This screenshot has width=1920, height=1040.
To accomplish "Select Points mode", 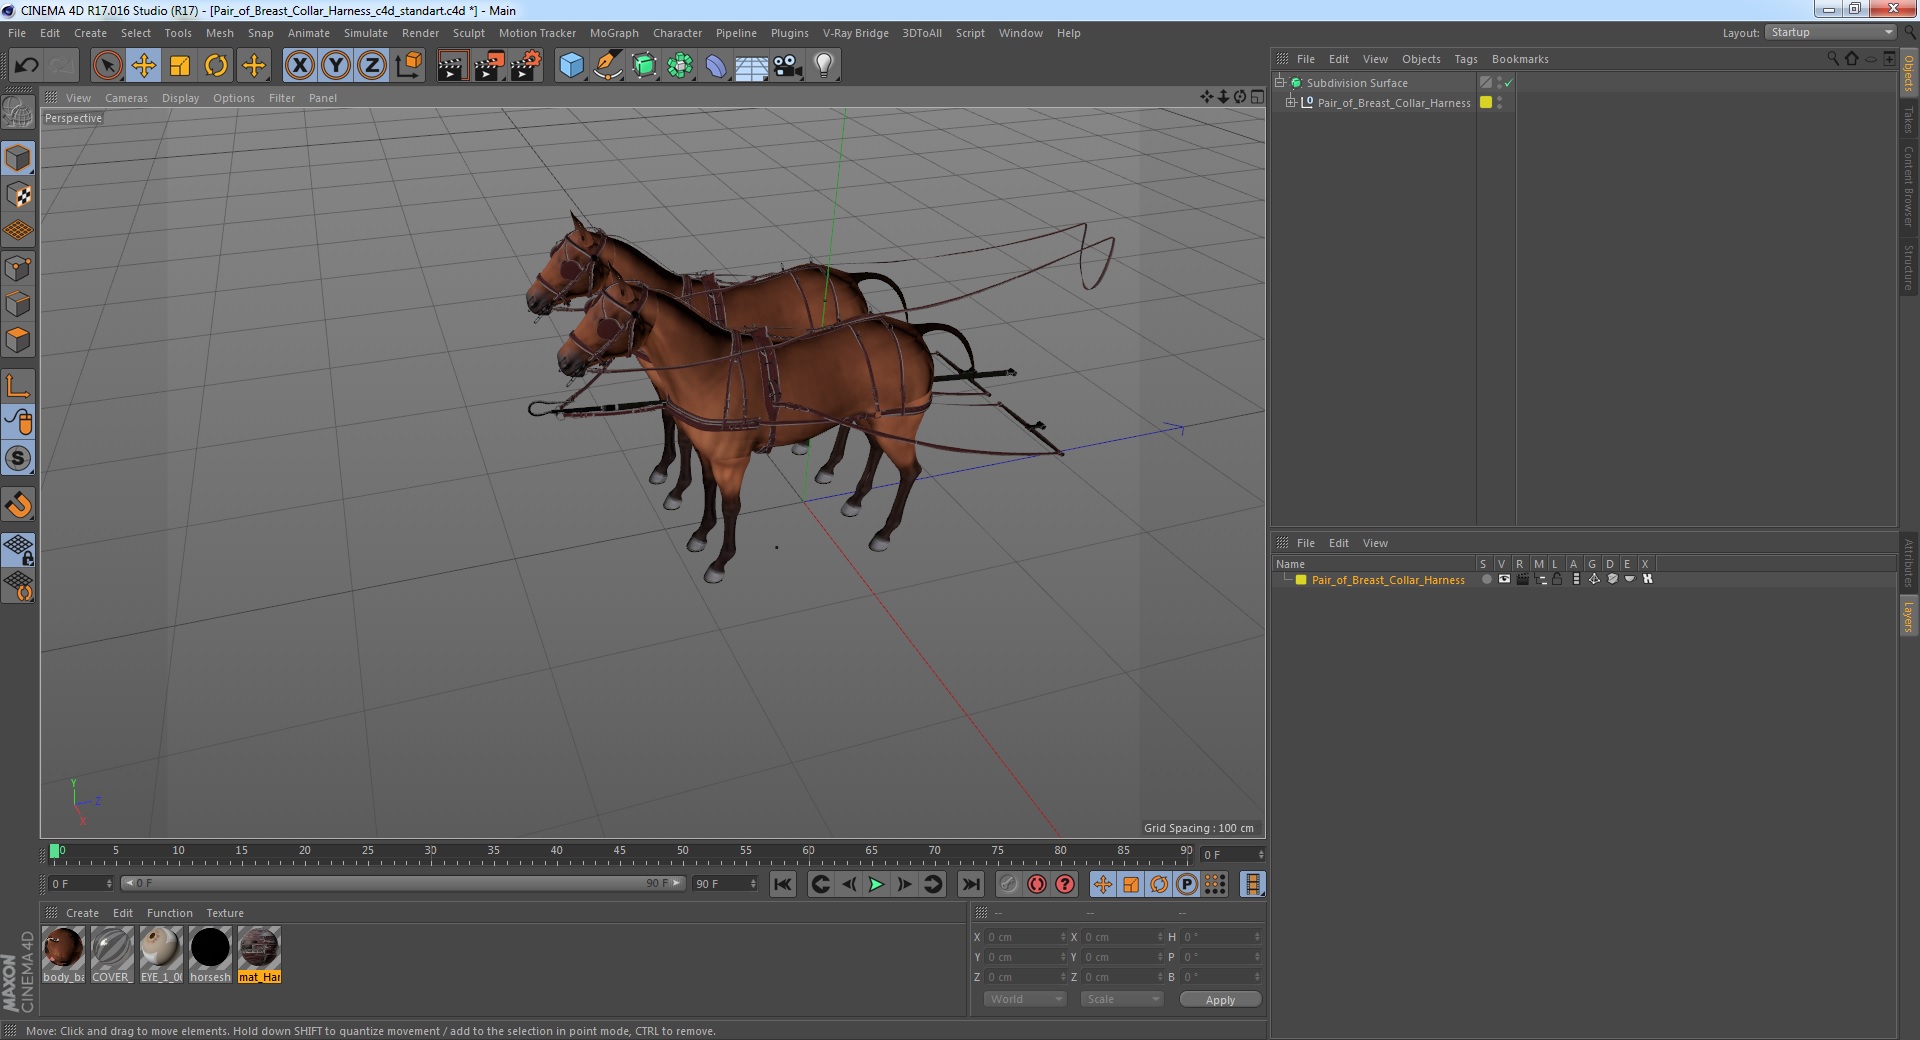I will 18,268.
